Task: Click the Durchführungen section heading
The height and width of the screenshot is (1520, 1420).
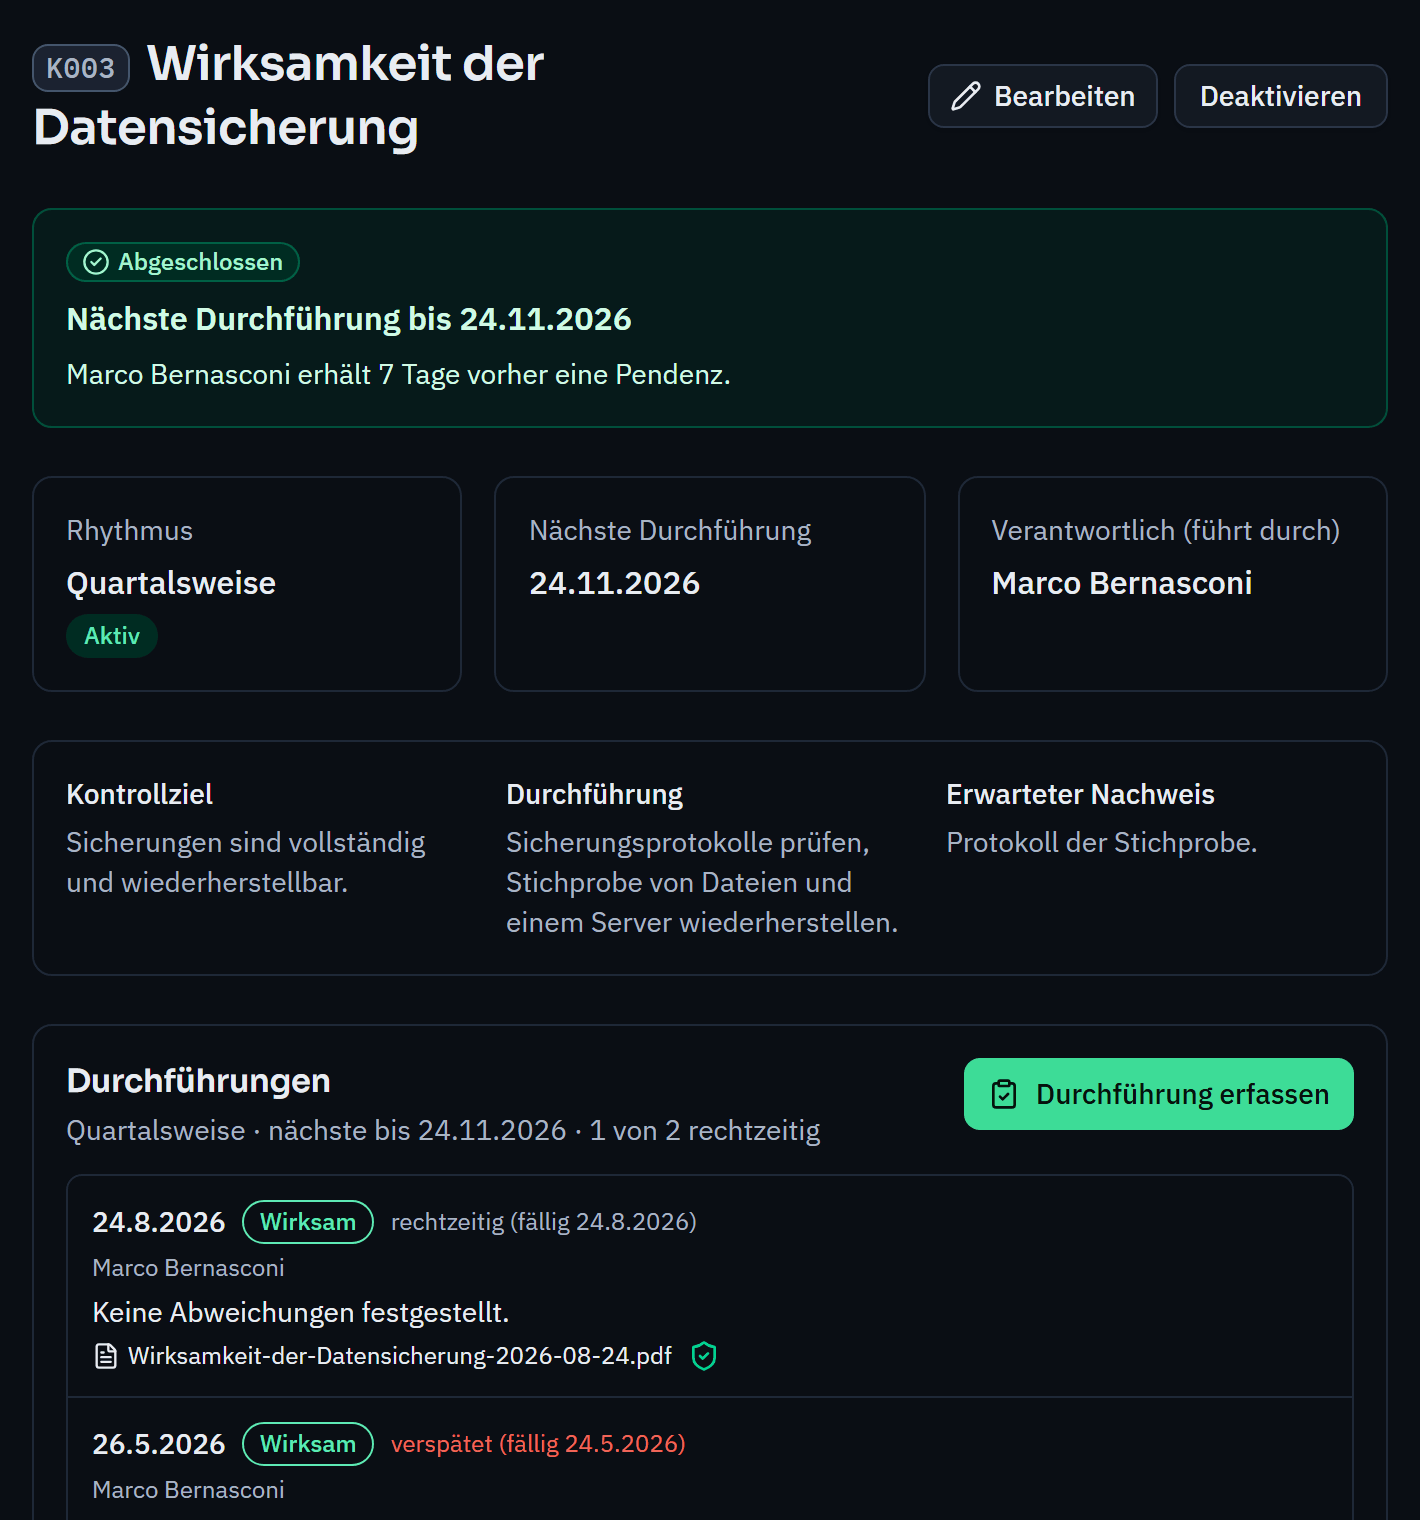Action: 199,1080
